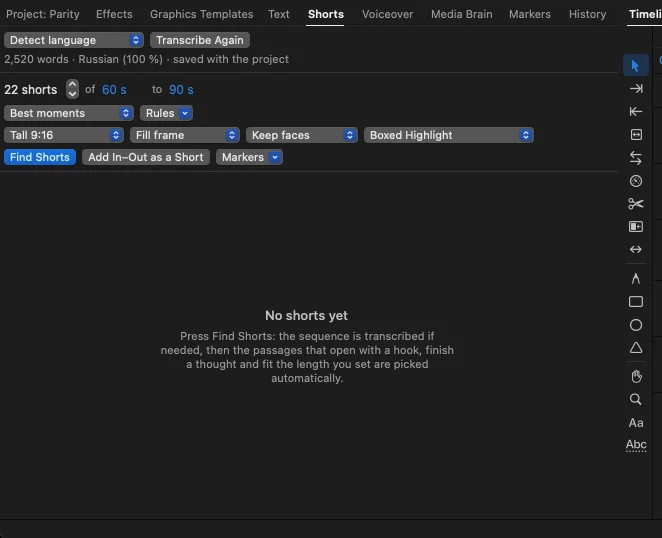Expand the Rules menu
Screen dimensions: 662x538
coord(166,113)
